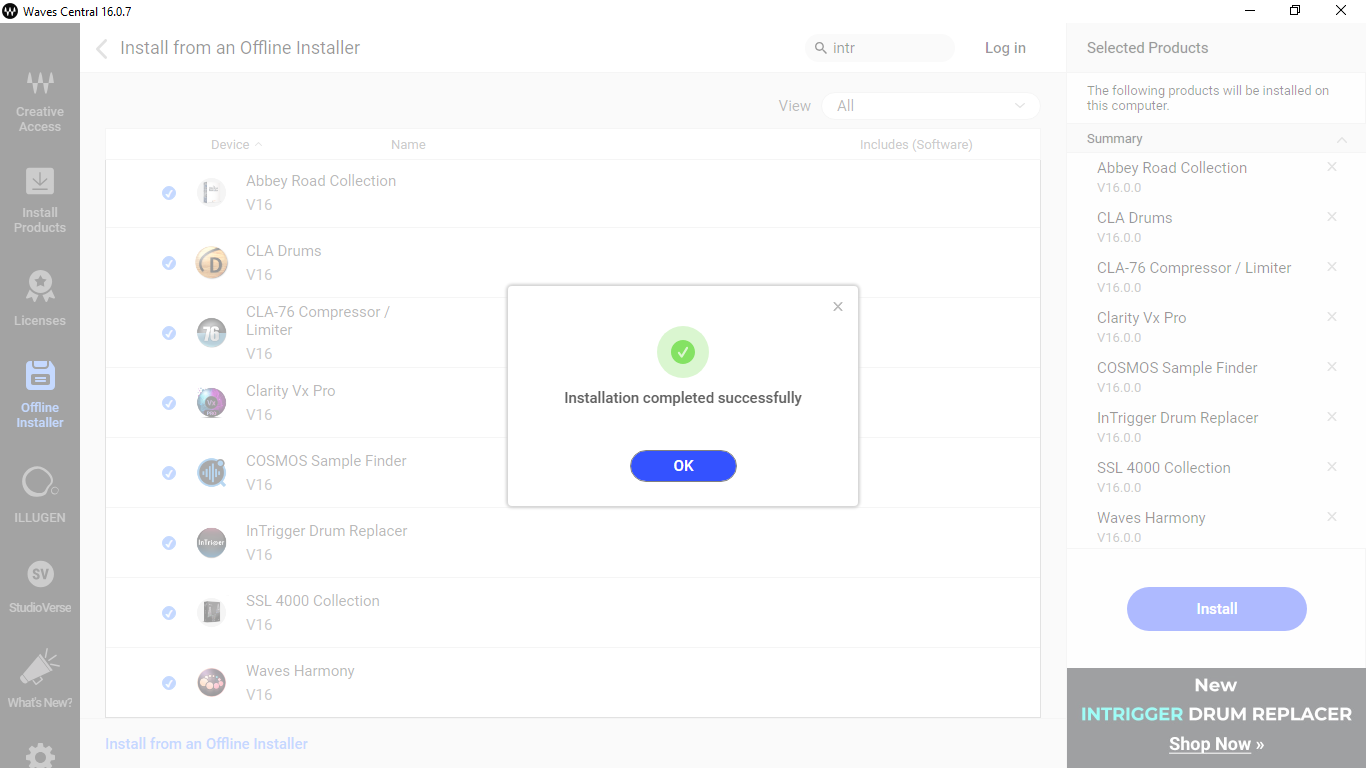
Task: Remove Abbey Road Collection from selected products
Action: click(1332, 167)
